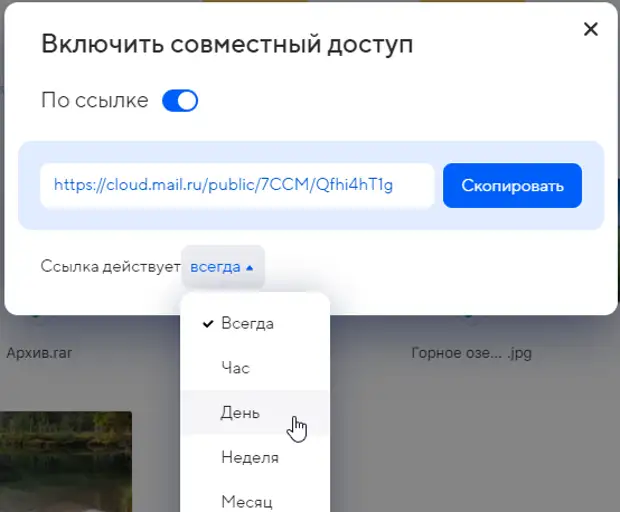Viewport: 620px width, 512px height.
Task: Choose Месяц from the dropdown options
Action: point(255,499)
